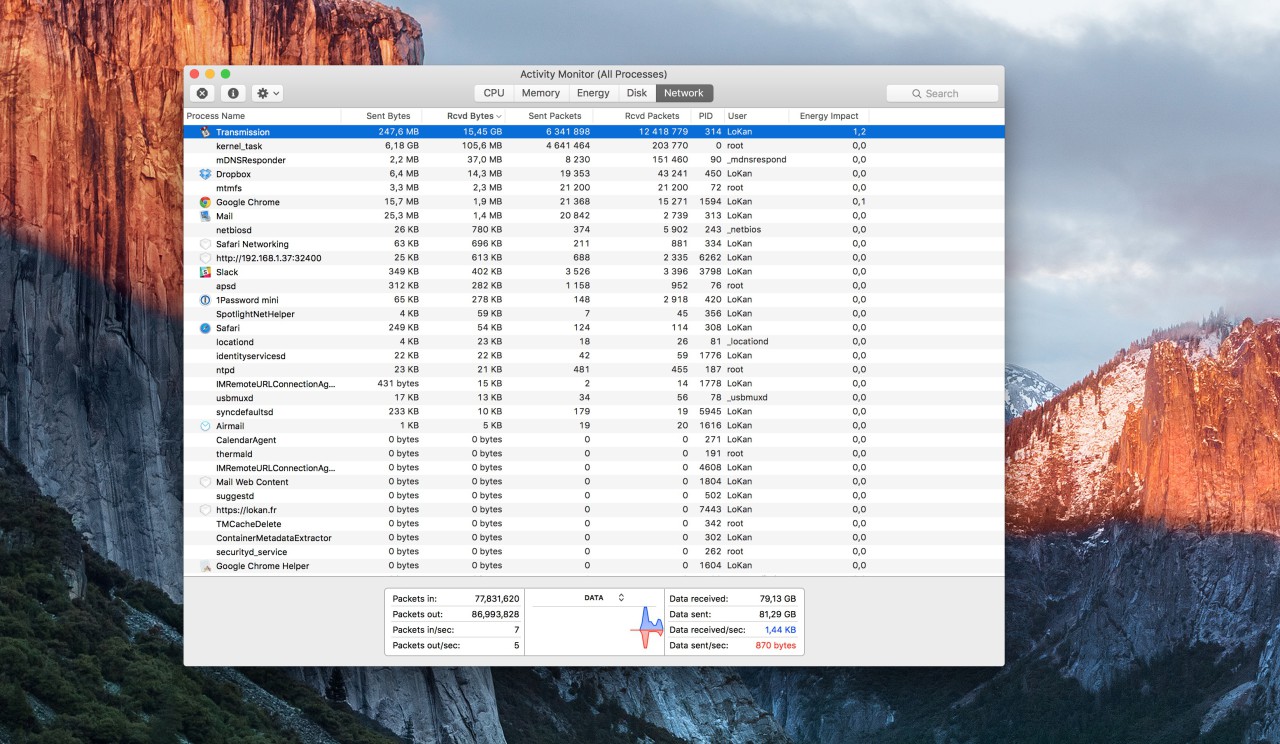Select the Network tab
The height and width of the screenshot is (744, 1280).
click(684, 93)
